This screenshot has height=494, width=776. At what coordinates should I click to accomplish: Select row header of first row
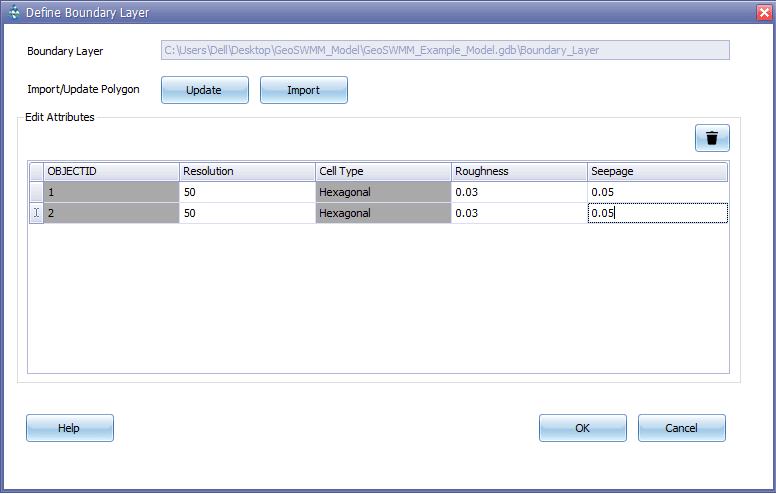click(x=36, y=192)
